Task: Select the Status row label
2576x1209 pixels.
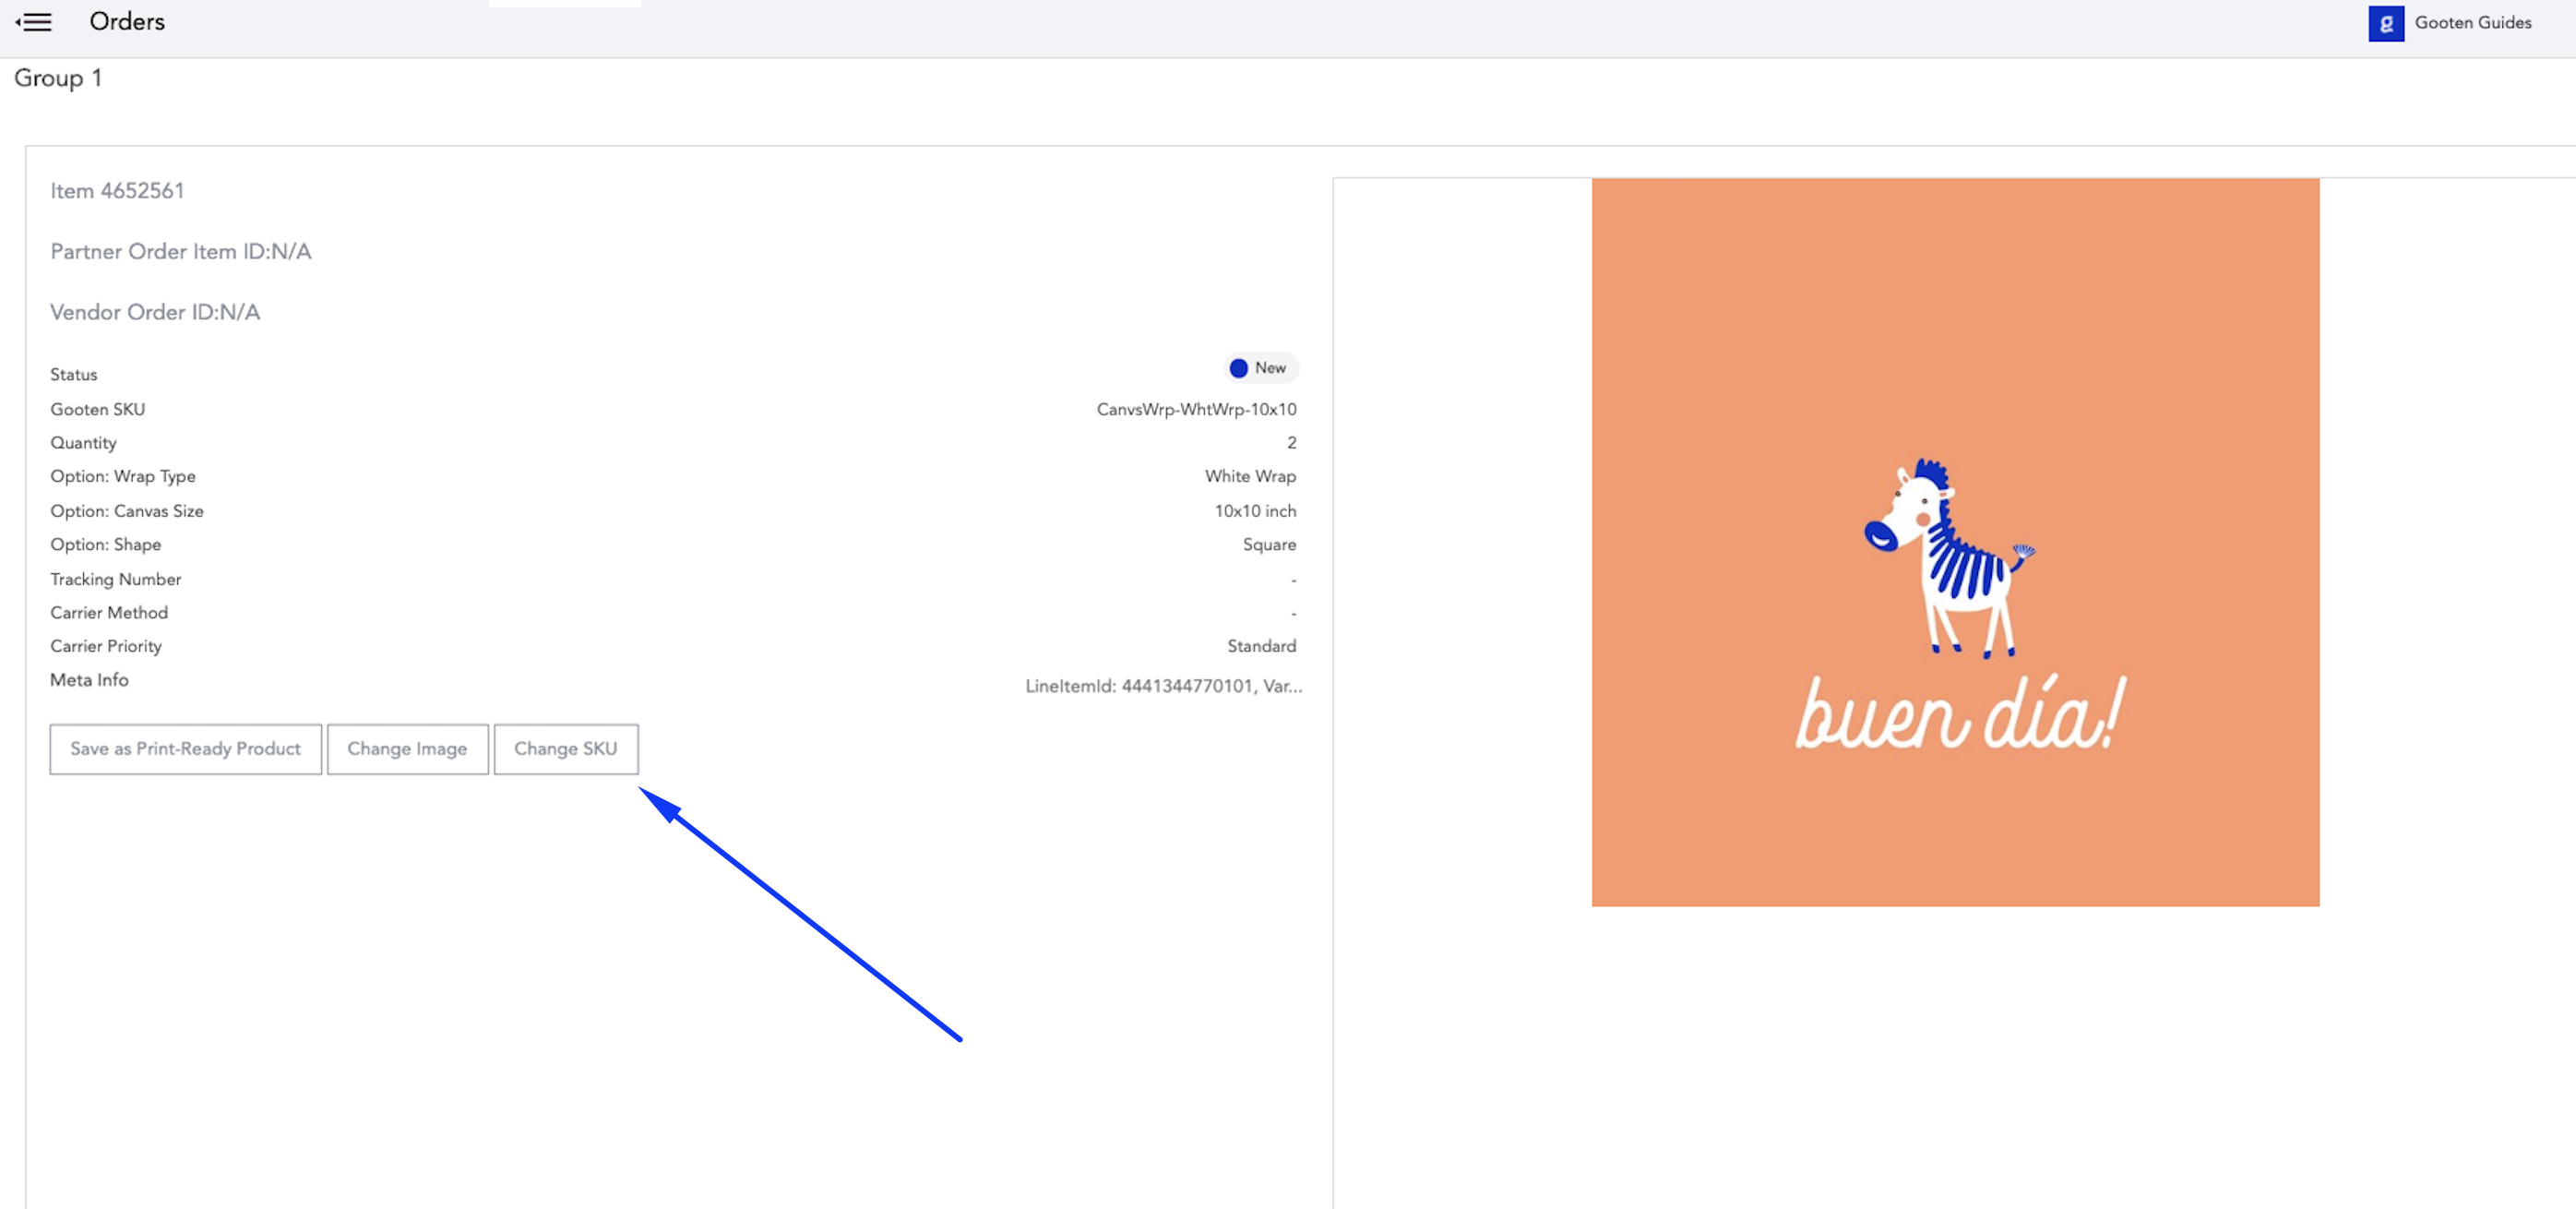Action: pyautogui.click(x=74, y=375)
